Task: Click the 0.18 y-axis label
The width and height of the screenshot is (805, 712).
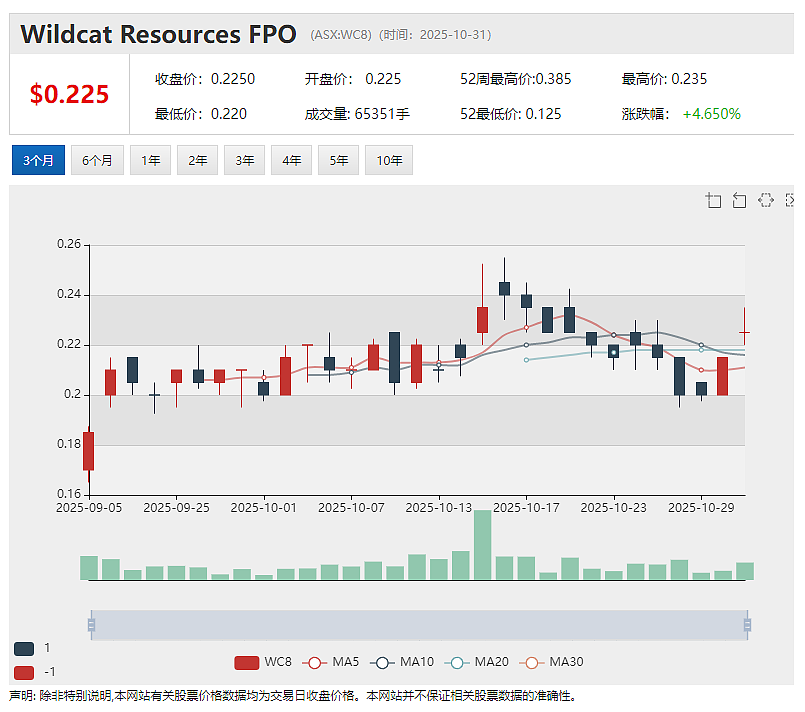Action: (x=69, y=444)
